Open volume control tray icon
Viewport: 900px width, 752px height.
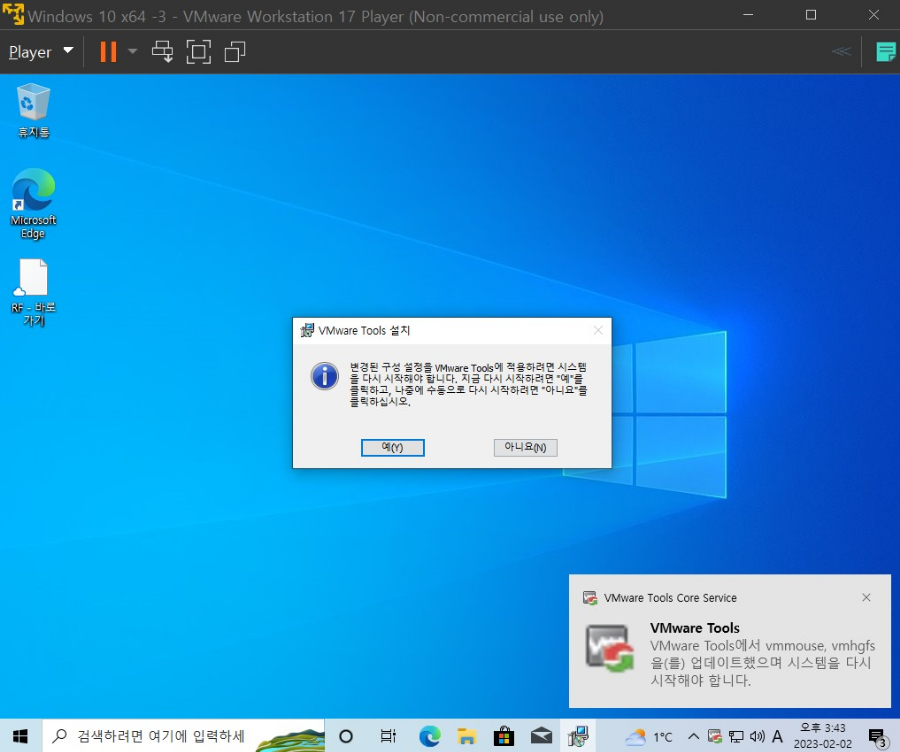(x=757, y=736)
